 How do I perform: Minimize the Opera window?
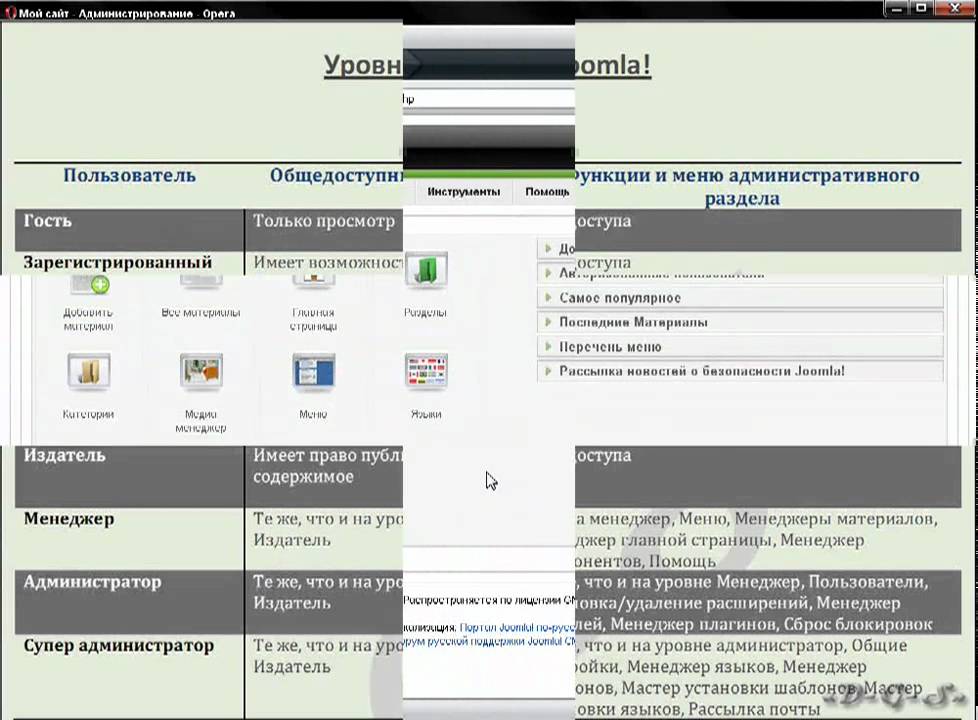click(896, 9)
